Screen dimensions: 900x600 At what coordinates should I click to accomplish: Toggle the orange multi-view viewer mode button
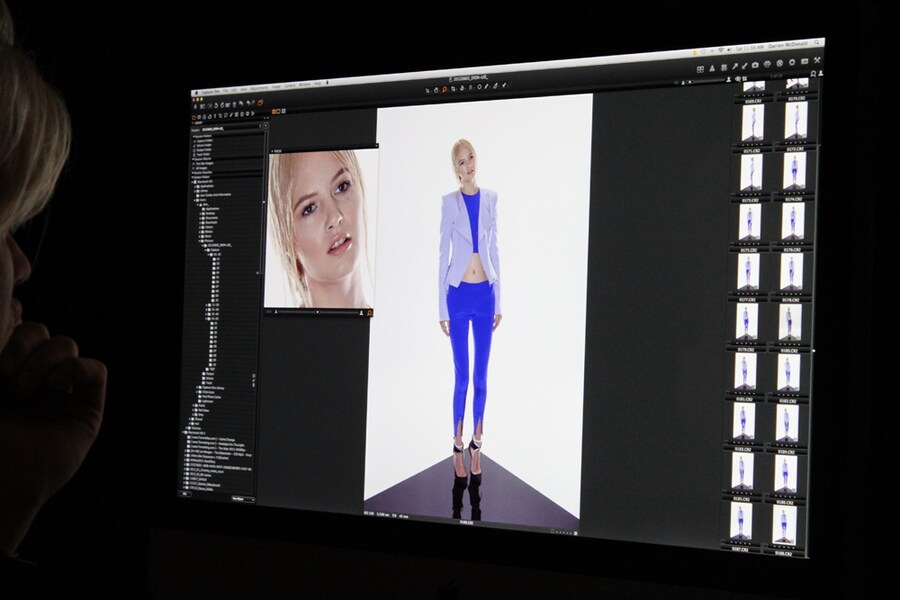274,112
